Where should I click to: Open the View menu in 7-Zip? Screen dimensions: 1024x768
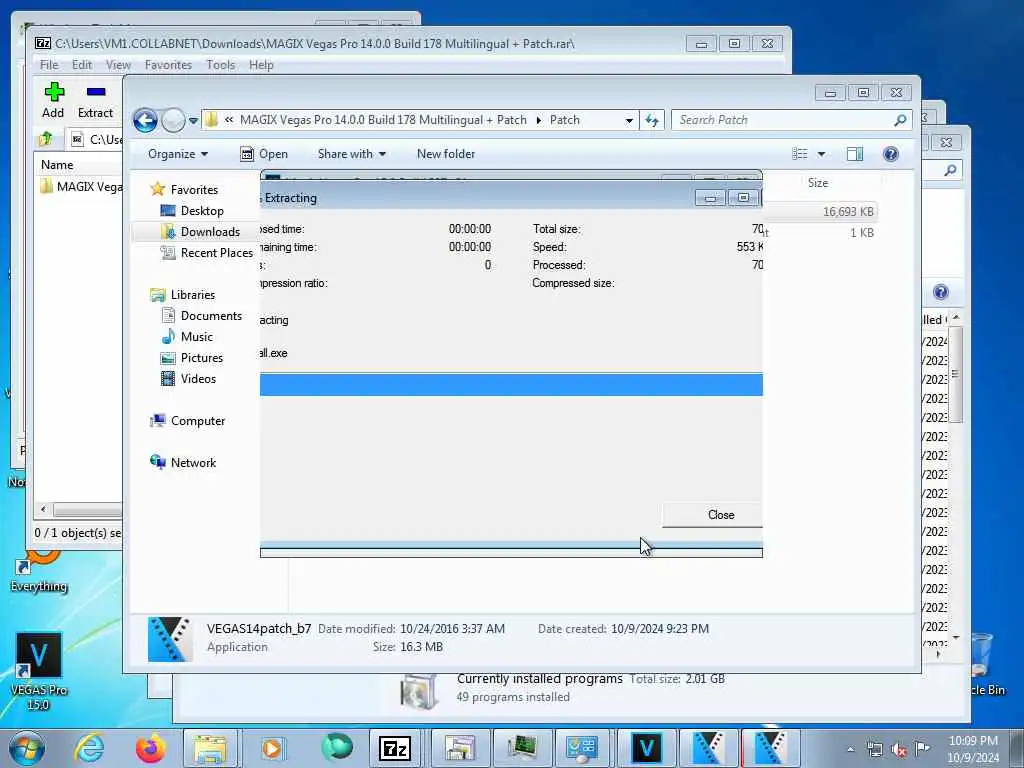[118, 65]
